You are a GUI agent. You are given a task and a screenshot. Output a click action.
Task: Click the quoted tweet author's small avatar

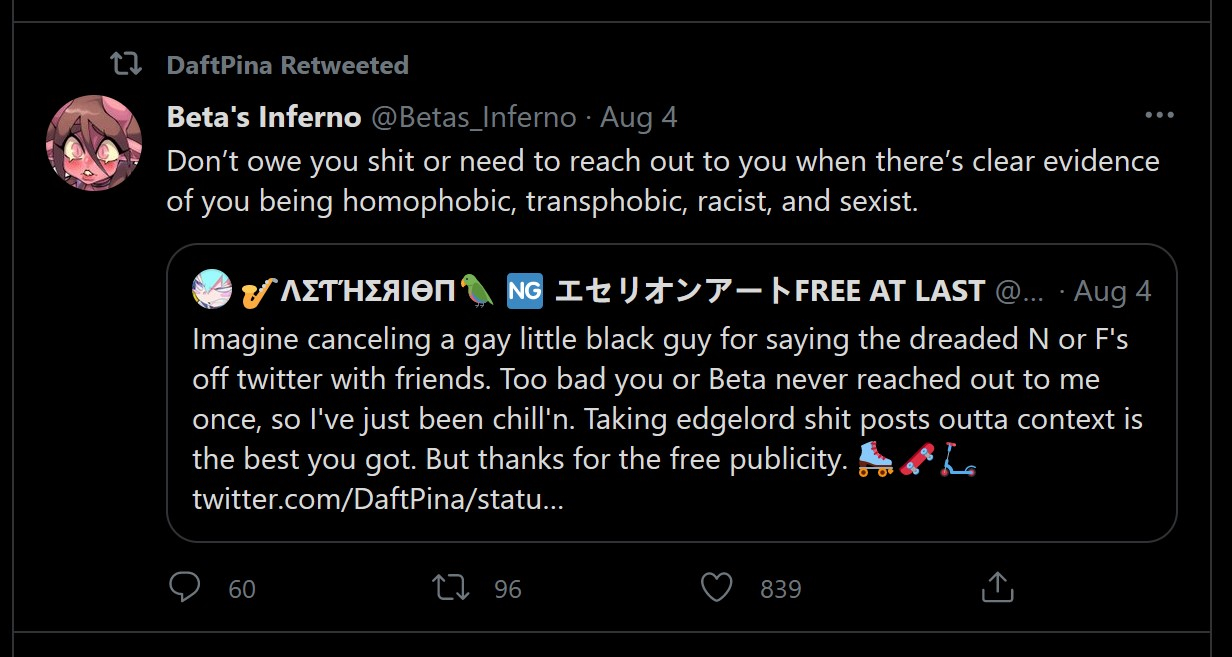[212, 290]
